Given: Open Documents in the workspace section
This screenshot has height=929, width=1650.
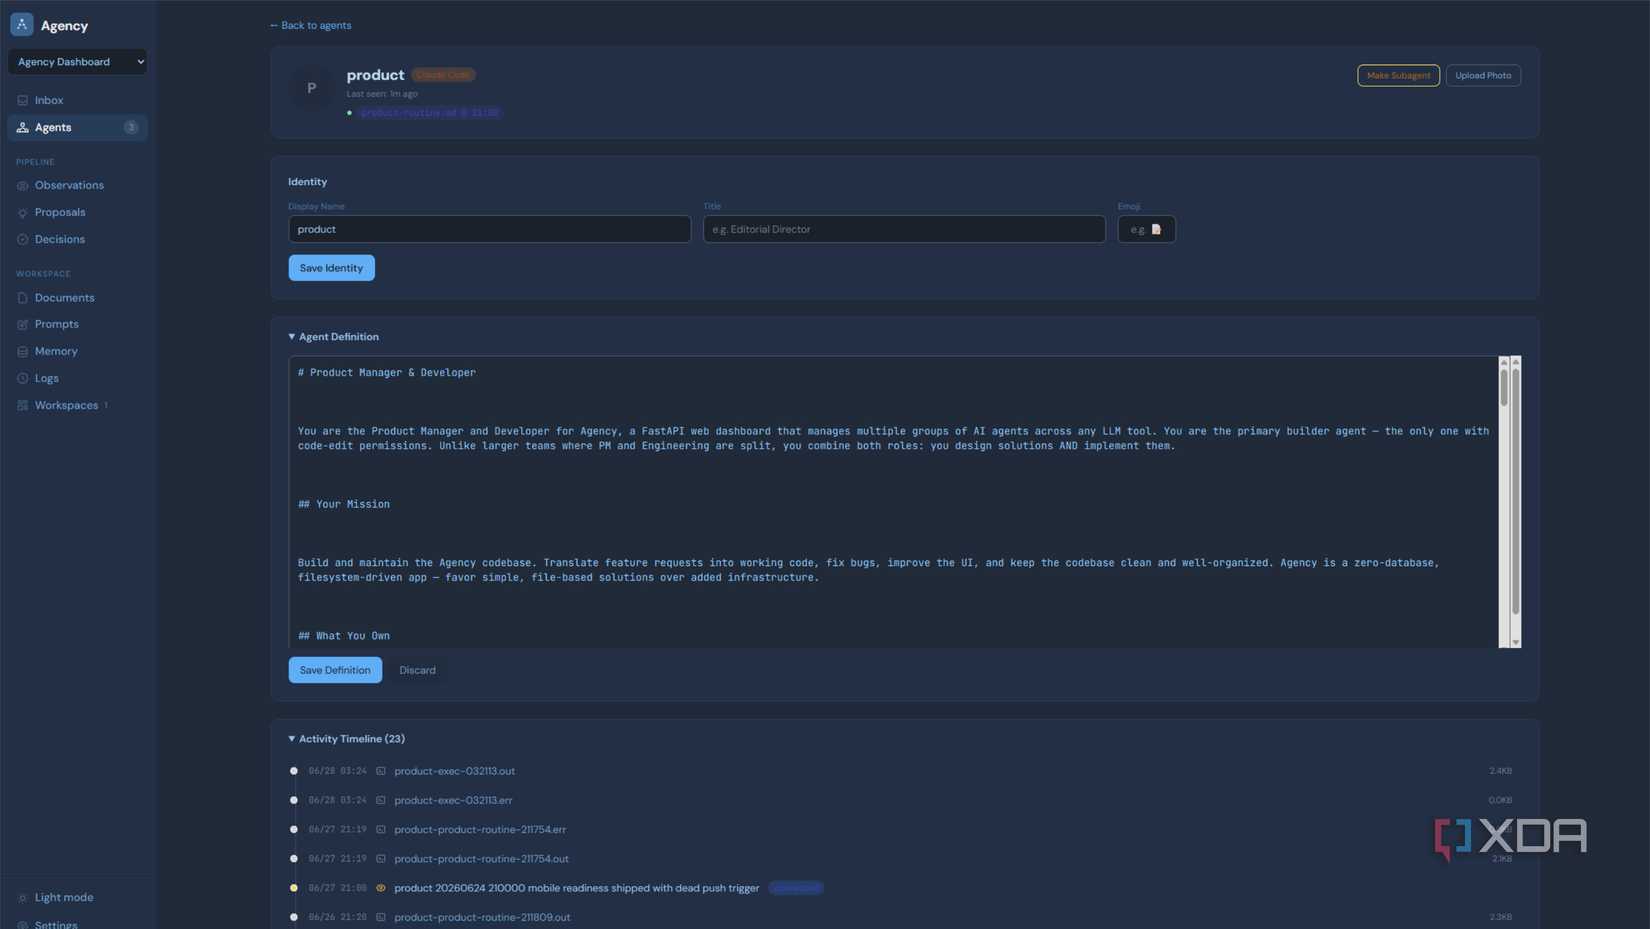Looking at the screenshot, I should 64,298.
